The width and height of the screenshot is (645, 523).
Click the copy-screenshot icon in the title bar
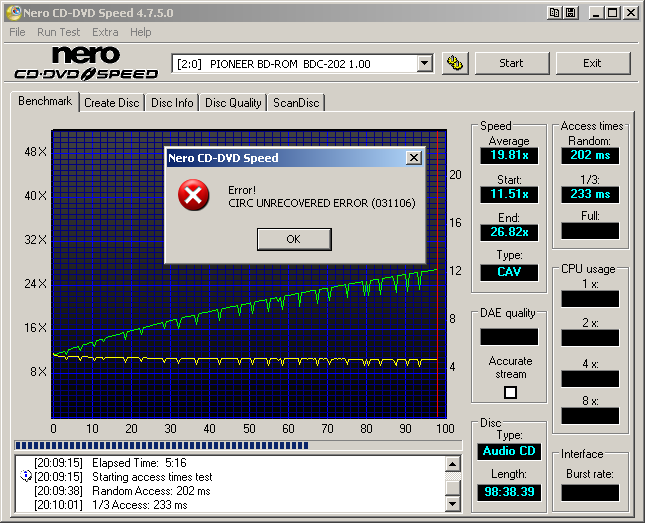(x=553, y=13)
